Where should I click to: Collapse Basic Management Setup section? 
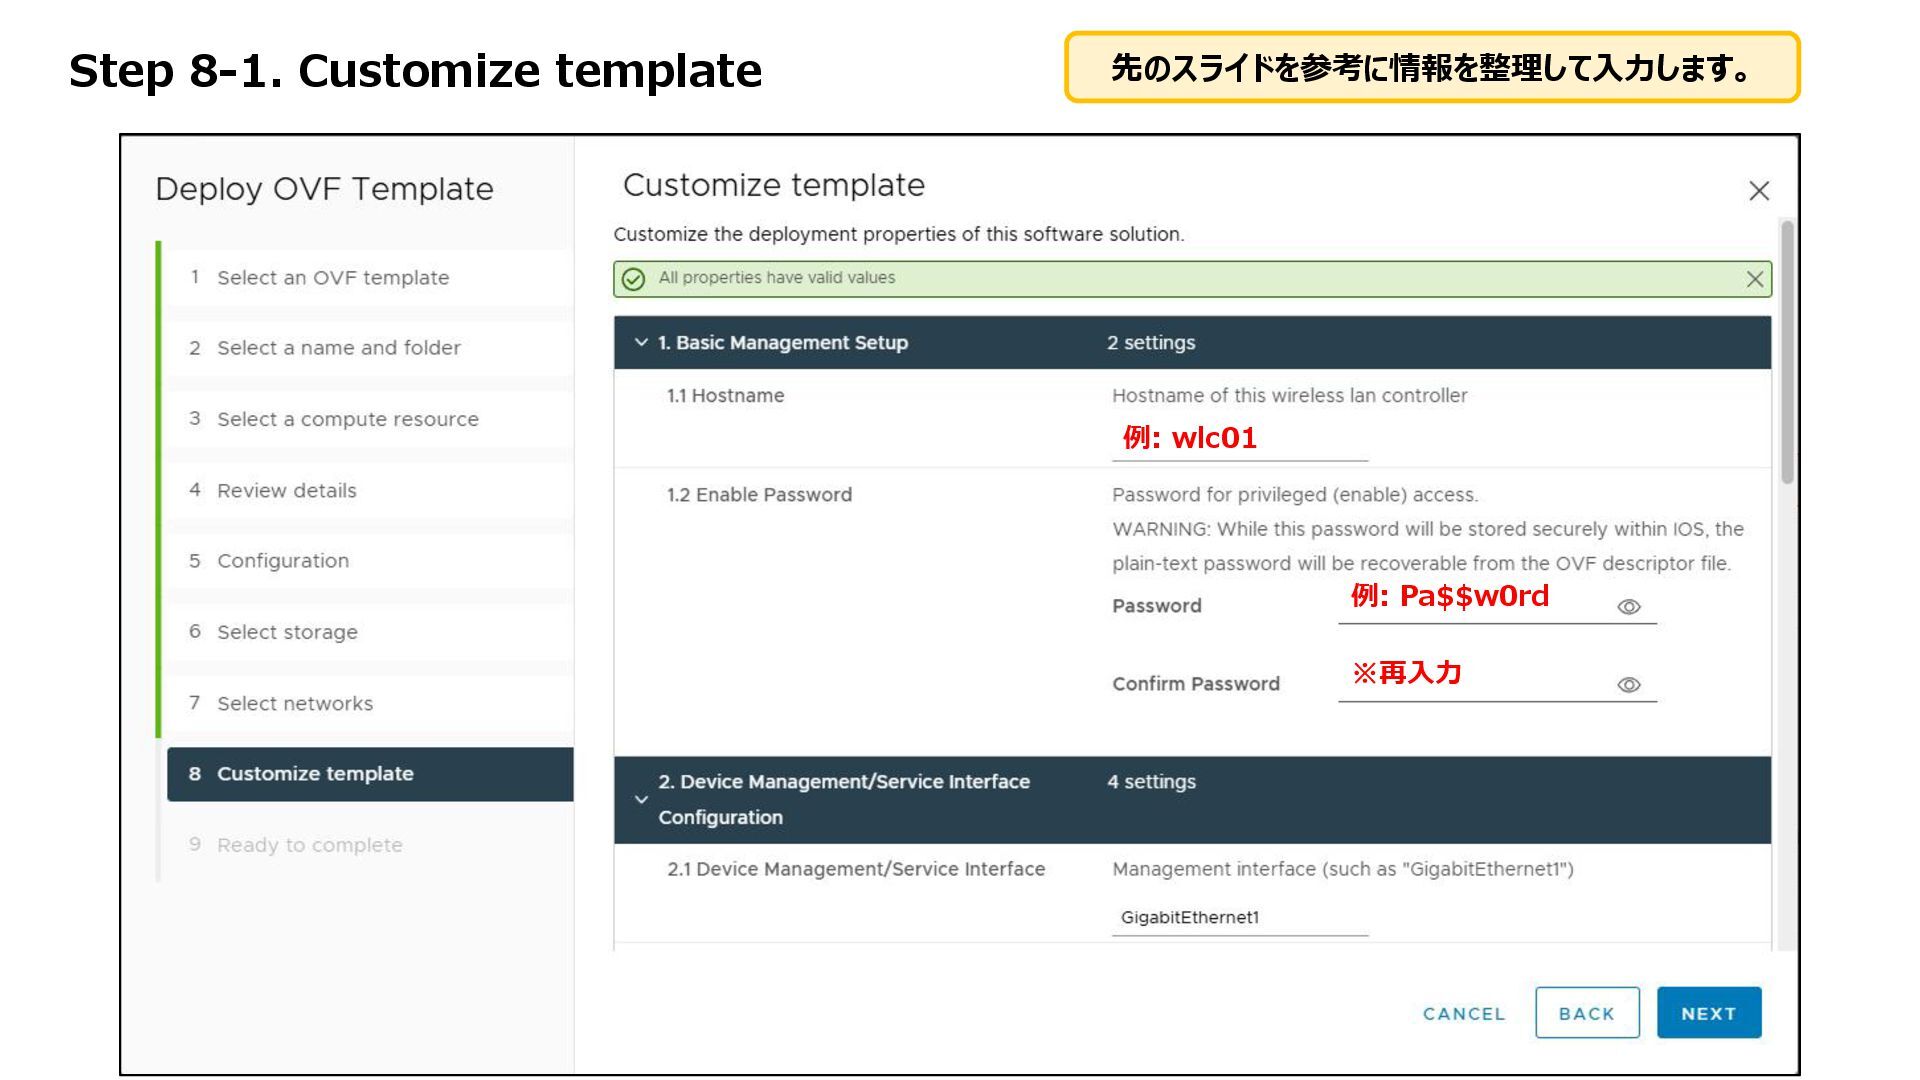641,343
